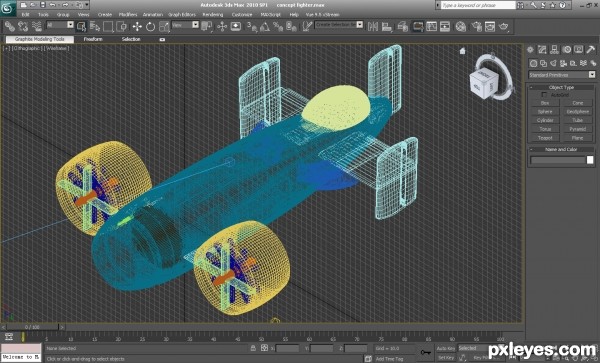
Task: Toggle Angle Snap
Action: point(265,26)
